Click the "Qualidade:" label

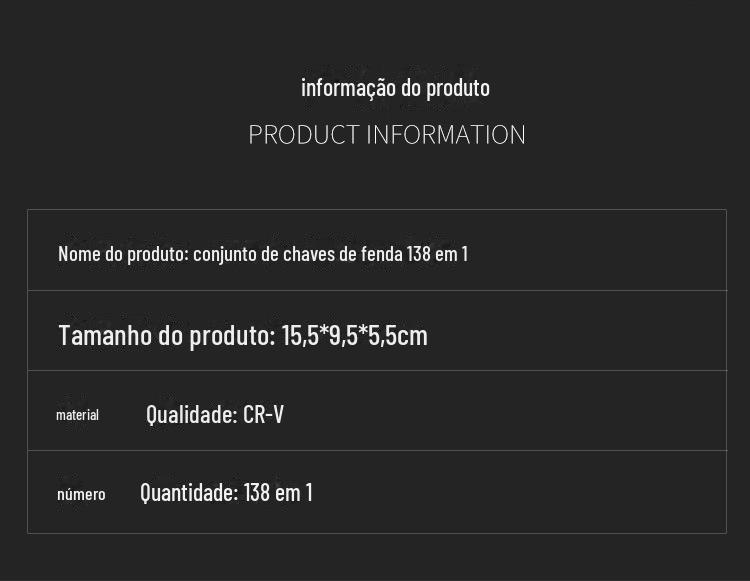[x=191, y=414]
